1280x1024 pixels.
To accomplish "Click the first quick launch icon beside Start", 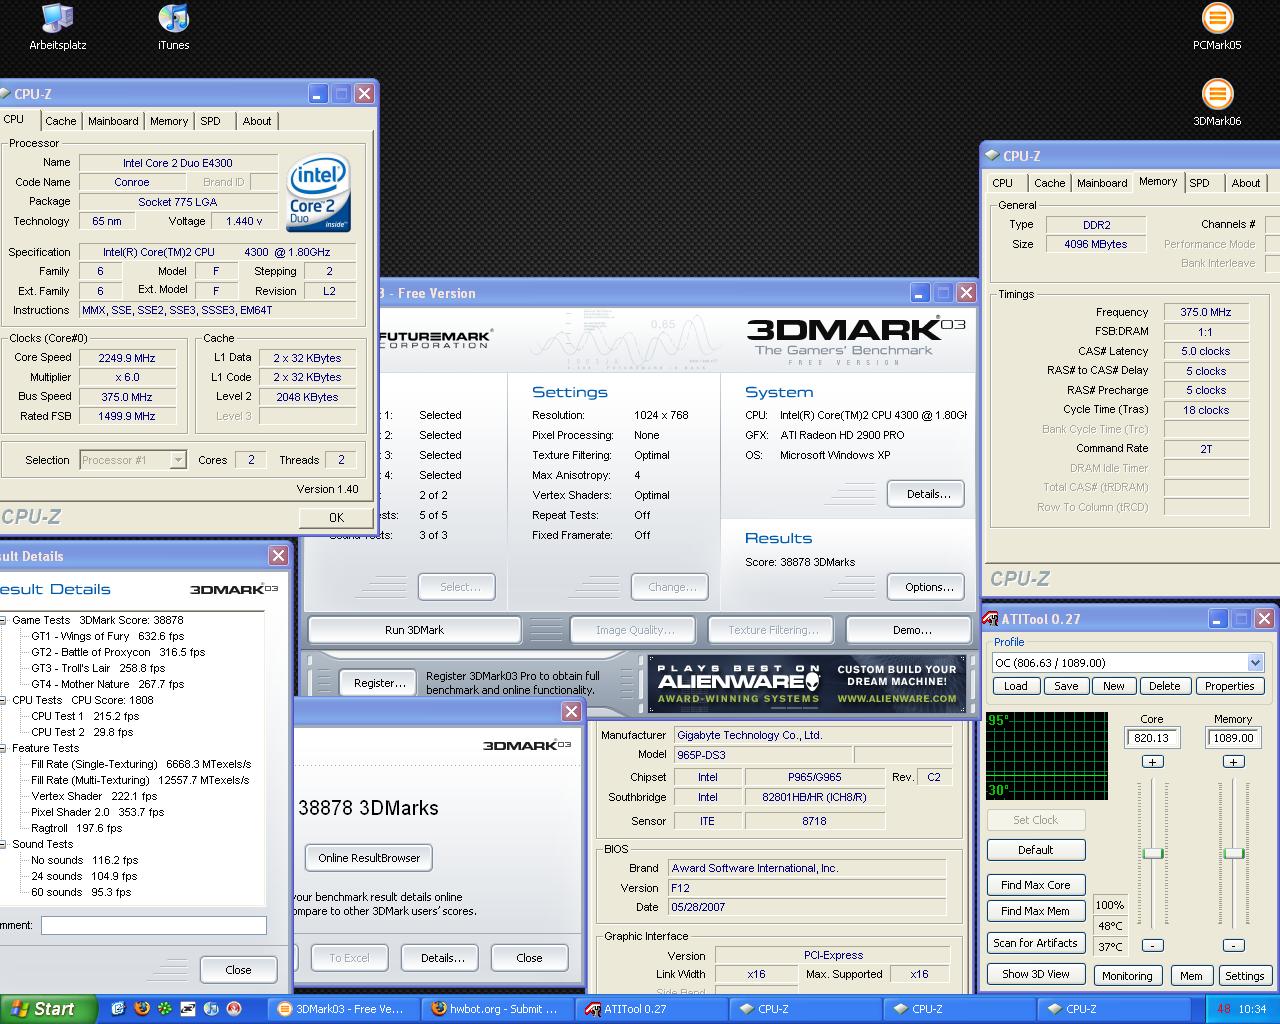I will click(118, 1009).
